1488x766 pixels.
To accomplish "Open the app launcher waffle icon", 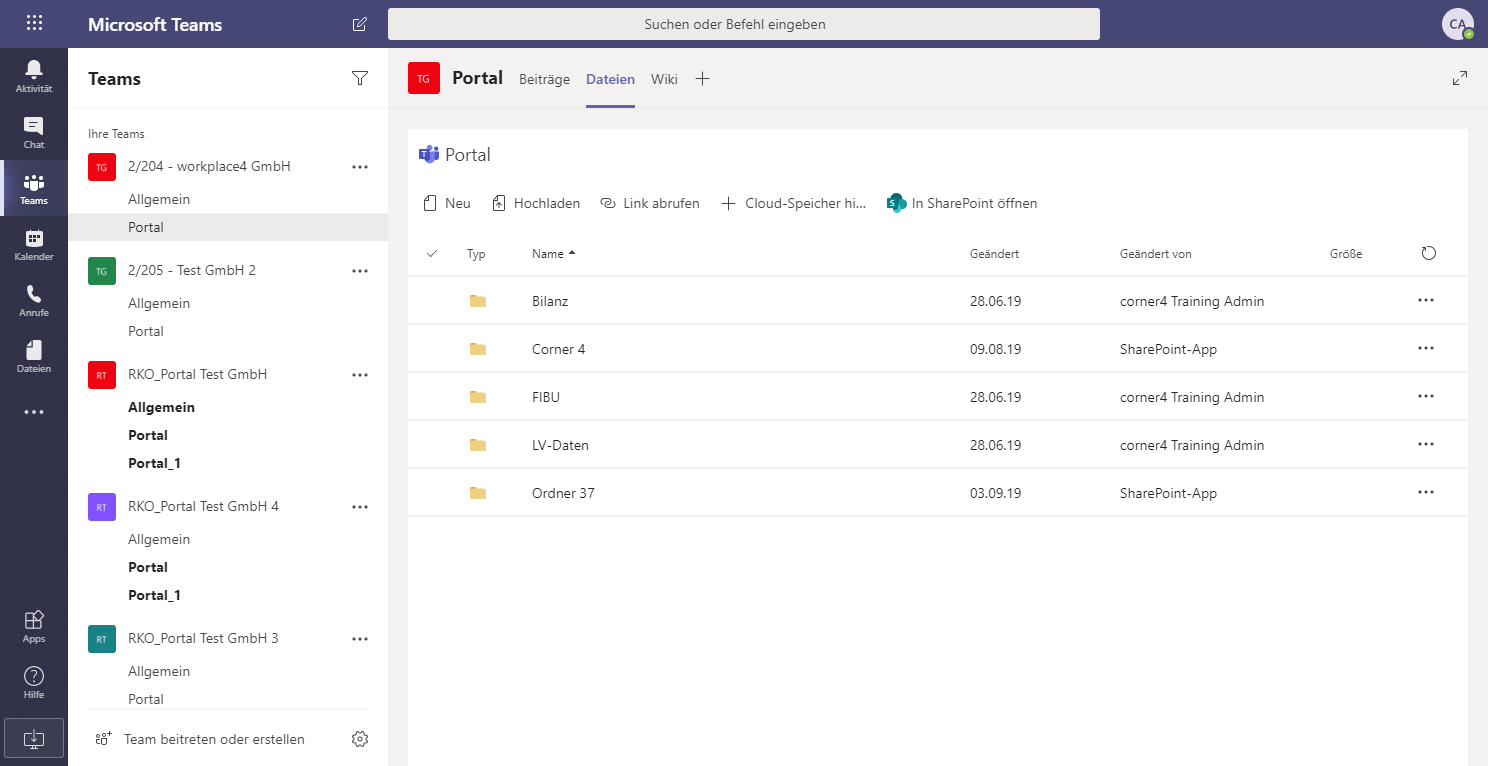I will point(34,24).
